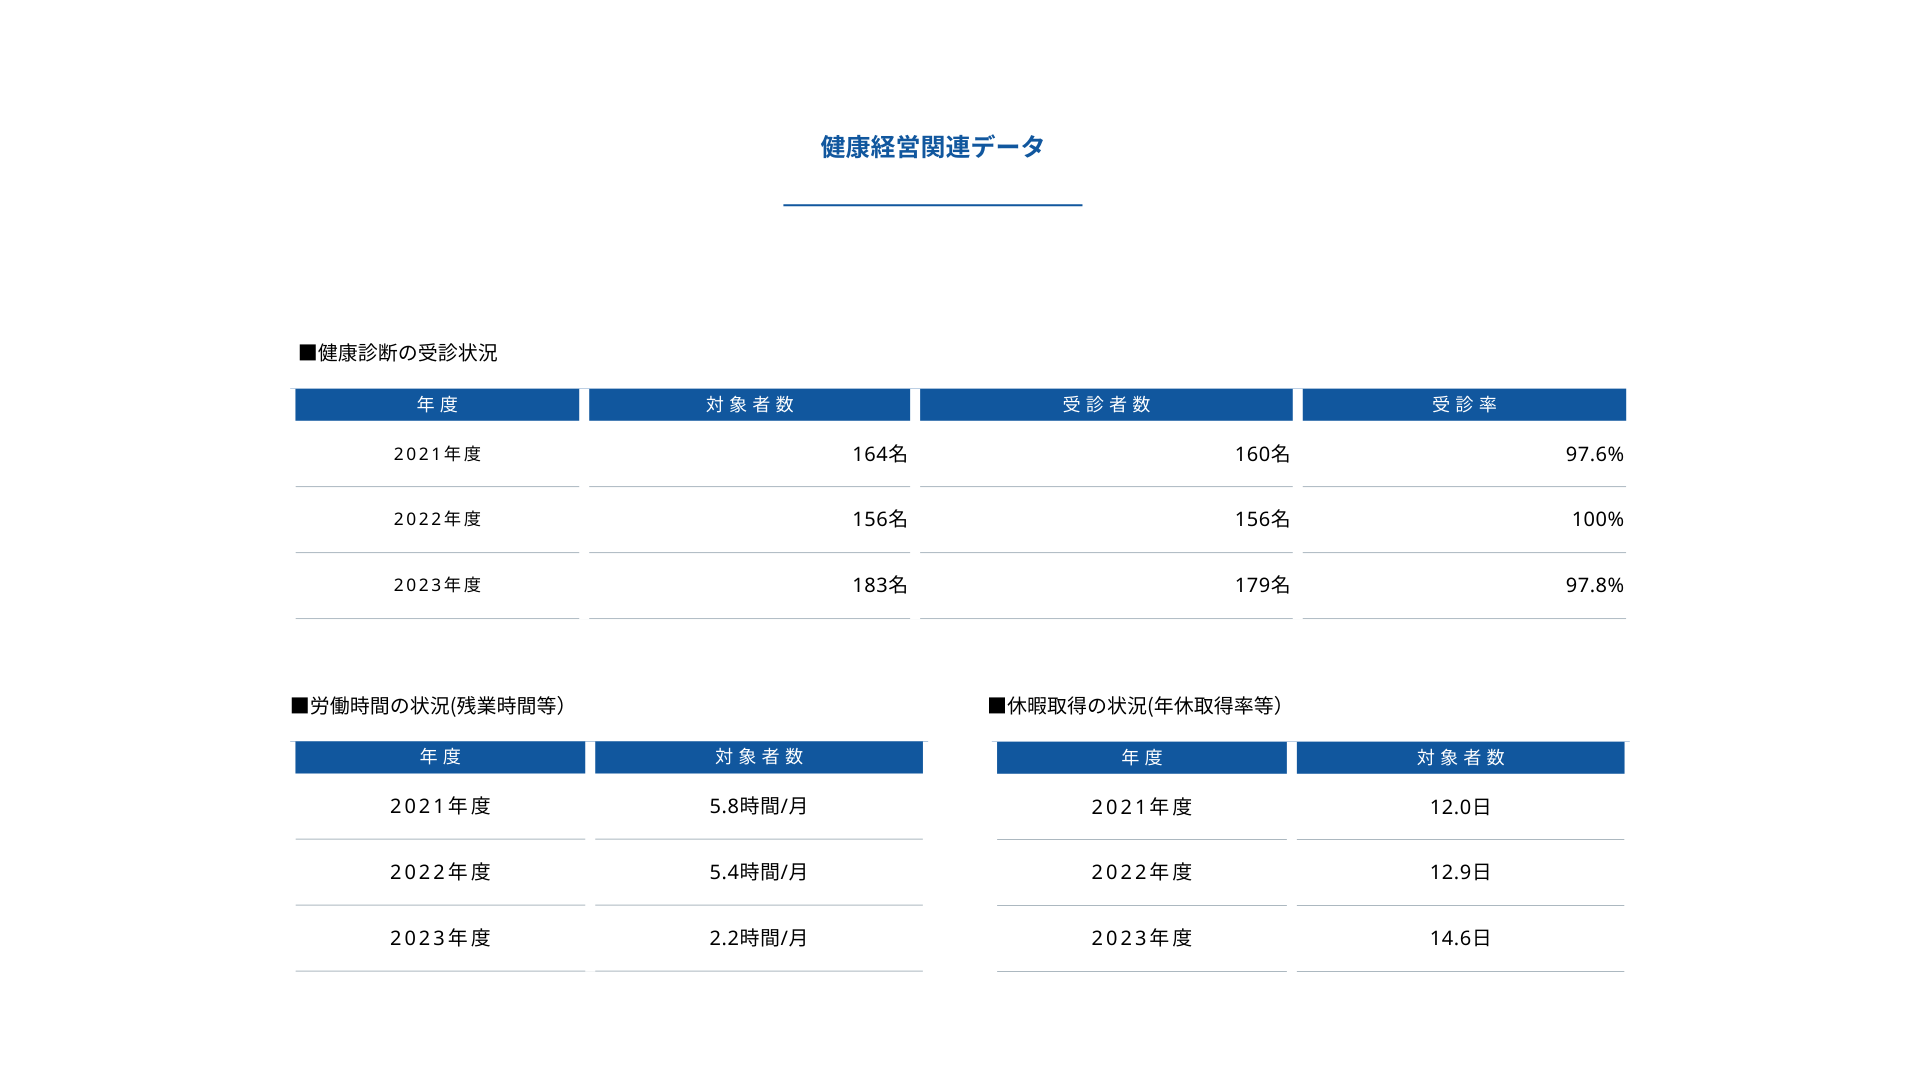1920x1080 pixels.
Task: Click the 受診者数 column header
Action: [x=1106, y=405]
